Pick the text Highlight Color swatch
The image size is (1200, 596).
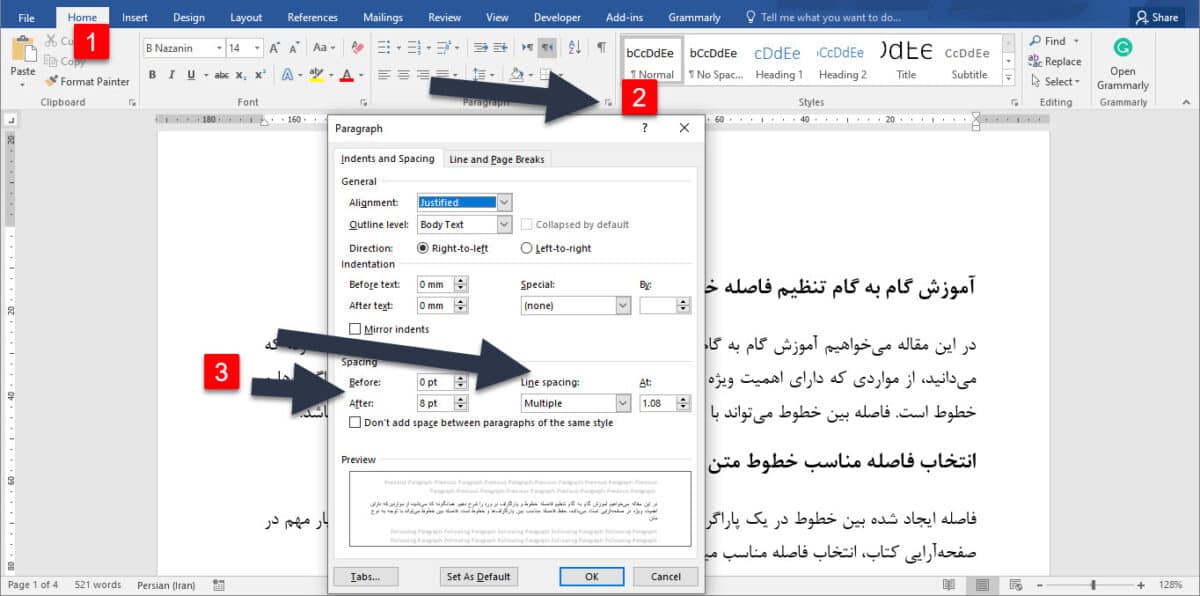pyautogui.click(x=316, y=75)
